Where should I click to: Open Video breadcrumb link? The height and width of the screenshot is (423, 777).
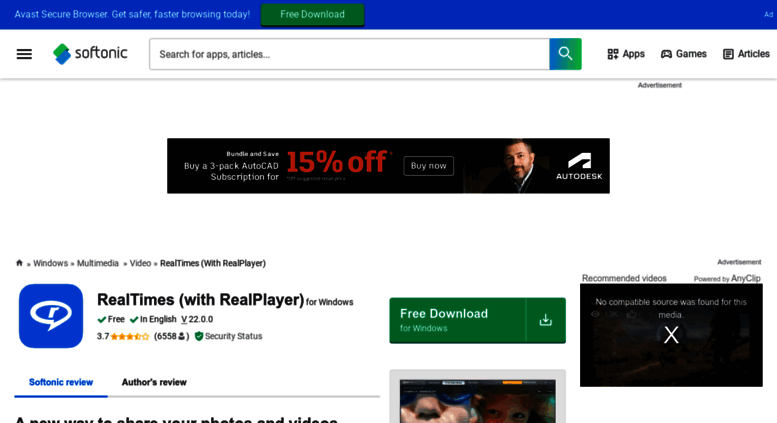(140, 264)
